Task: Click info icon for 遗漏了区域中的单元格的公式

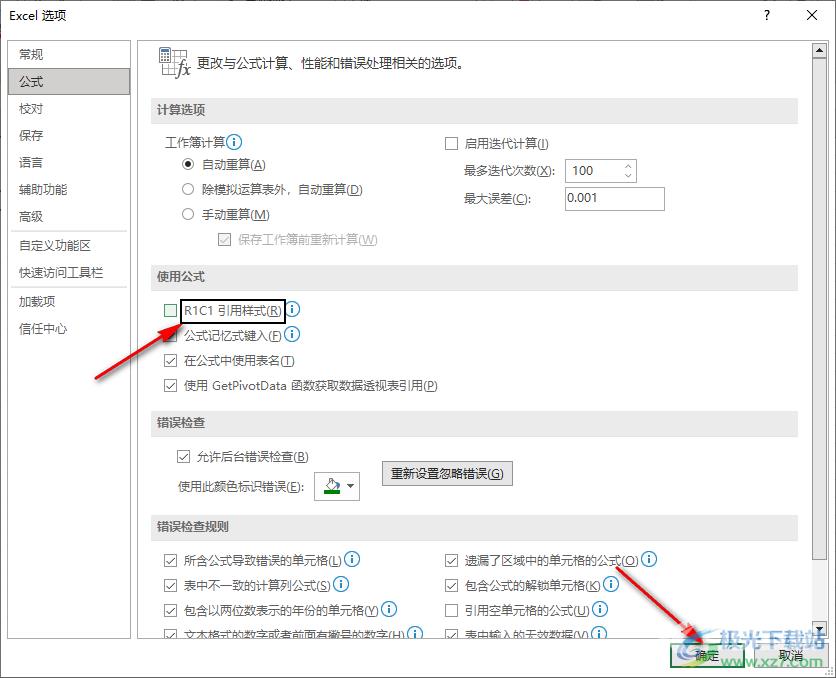Action: (x=649, y=559)
